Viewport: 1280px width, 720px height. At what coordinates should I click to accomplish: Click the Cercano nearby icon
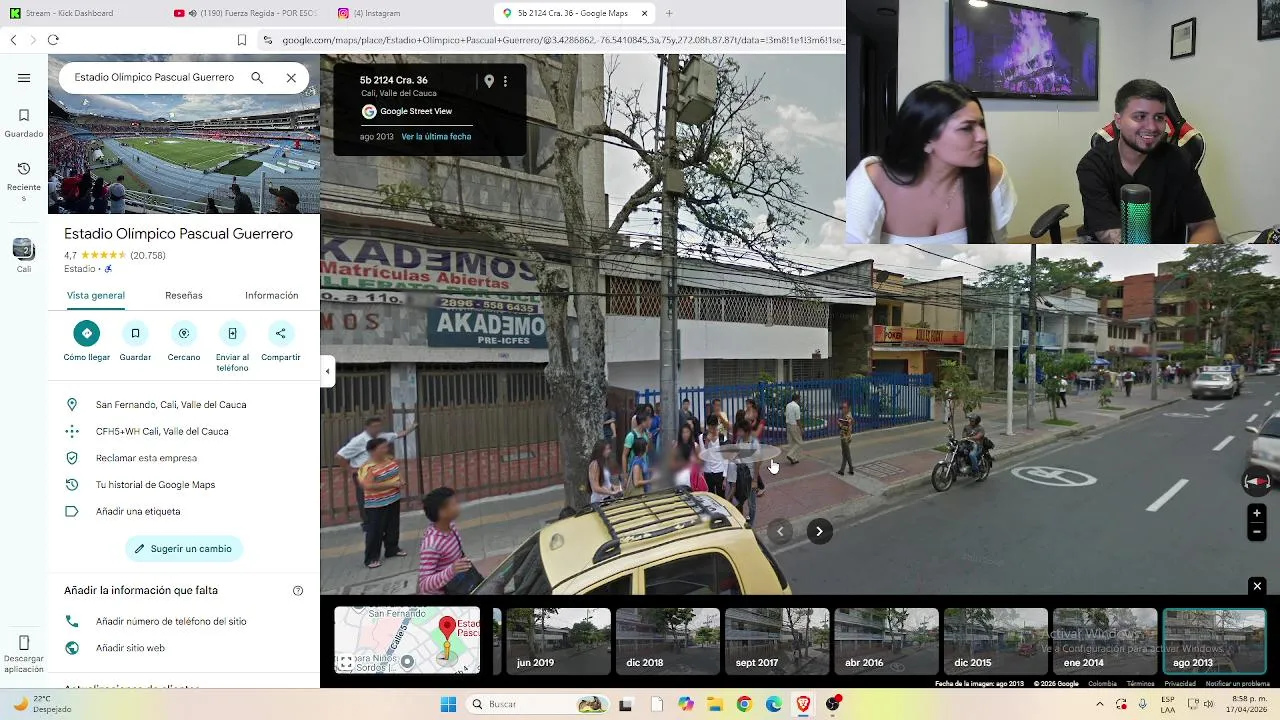coord(183,333)
